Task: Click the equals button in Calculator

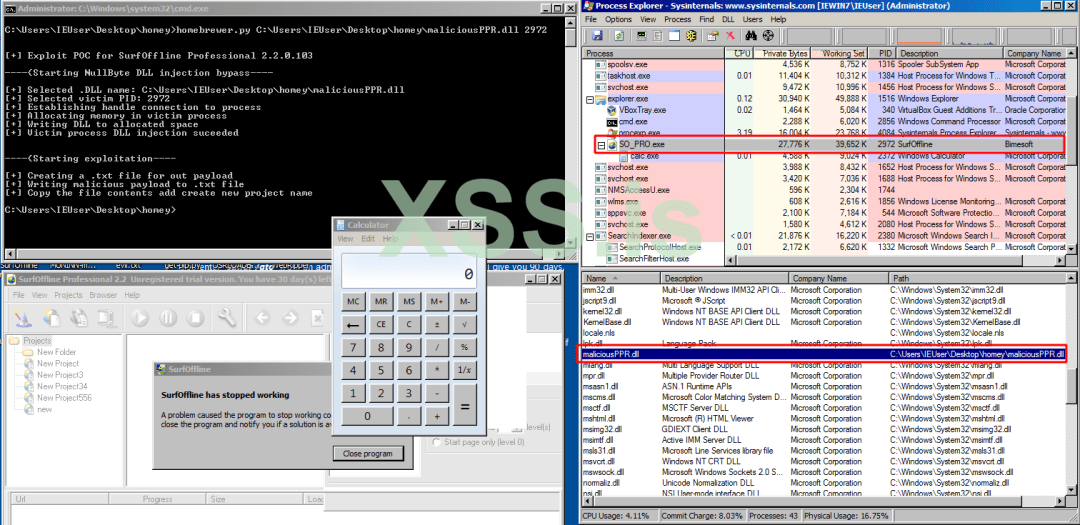Action: click(x=465, y=405)
